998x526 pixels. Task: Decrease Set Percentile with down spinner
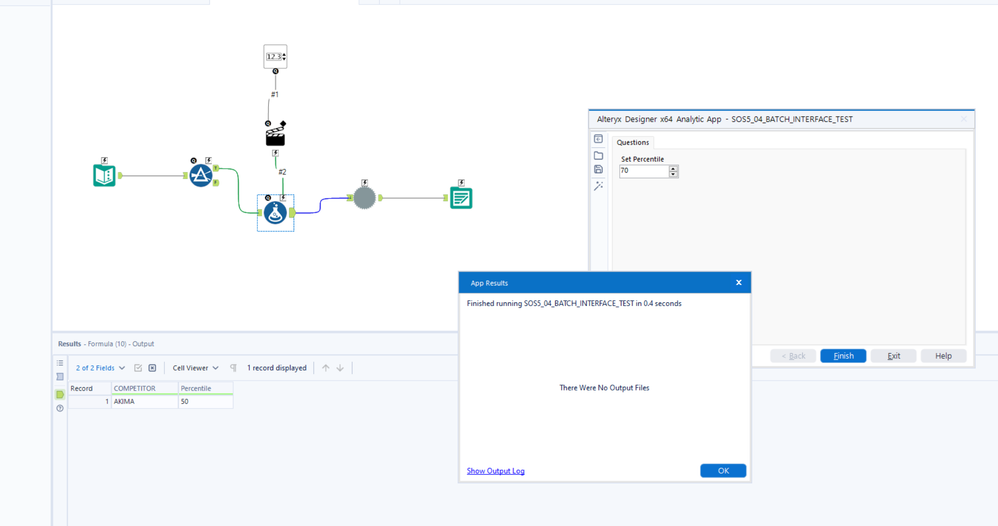coord(673,174)
